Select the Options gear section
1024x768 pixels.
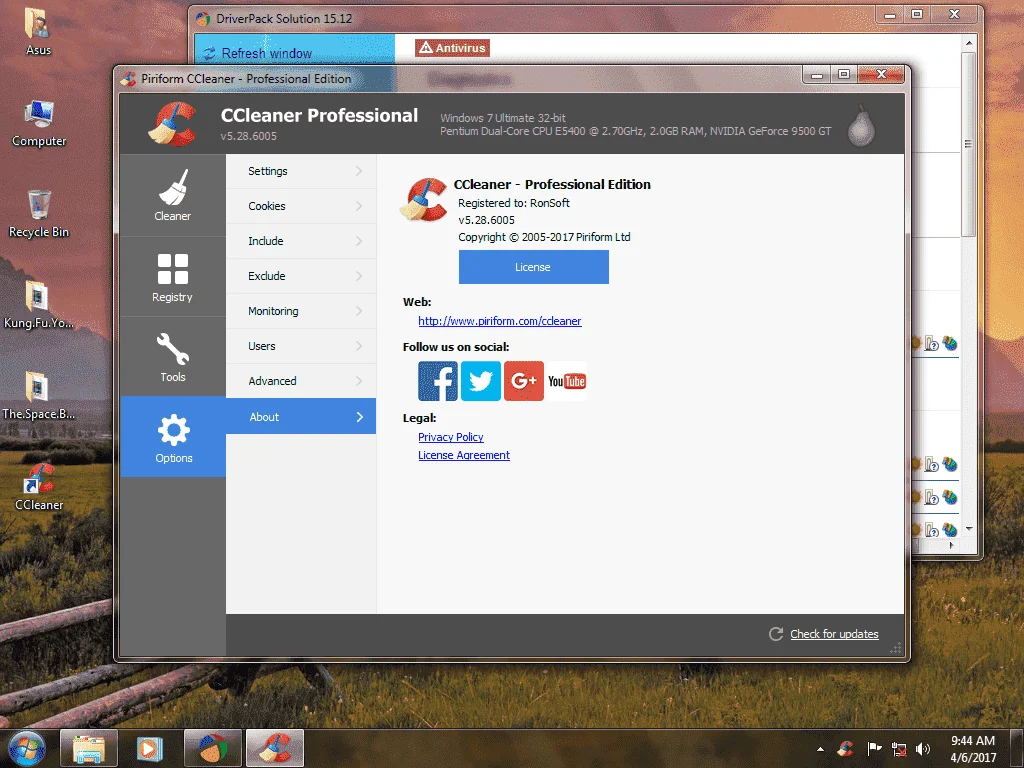coord(172,436)
